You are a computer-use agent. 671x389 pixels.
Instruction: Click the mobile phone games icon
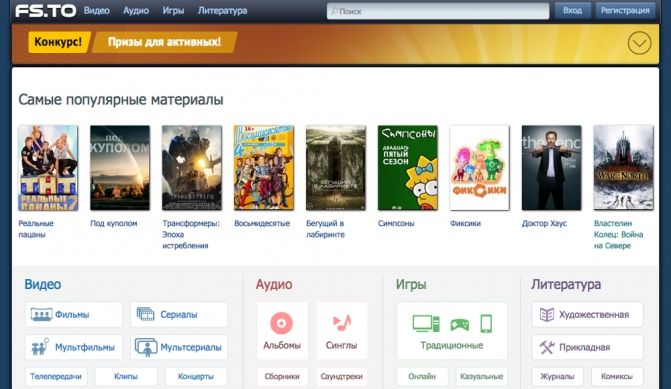point(486,324)
